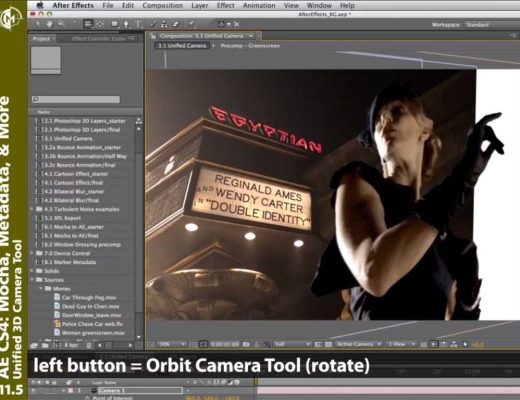This screenshot has height=400, width=520.
Task: Select the Rectangle mask tool
Action: [115, 24]
